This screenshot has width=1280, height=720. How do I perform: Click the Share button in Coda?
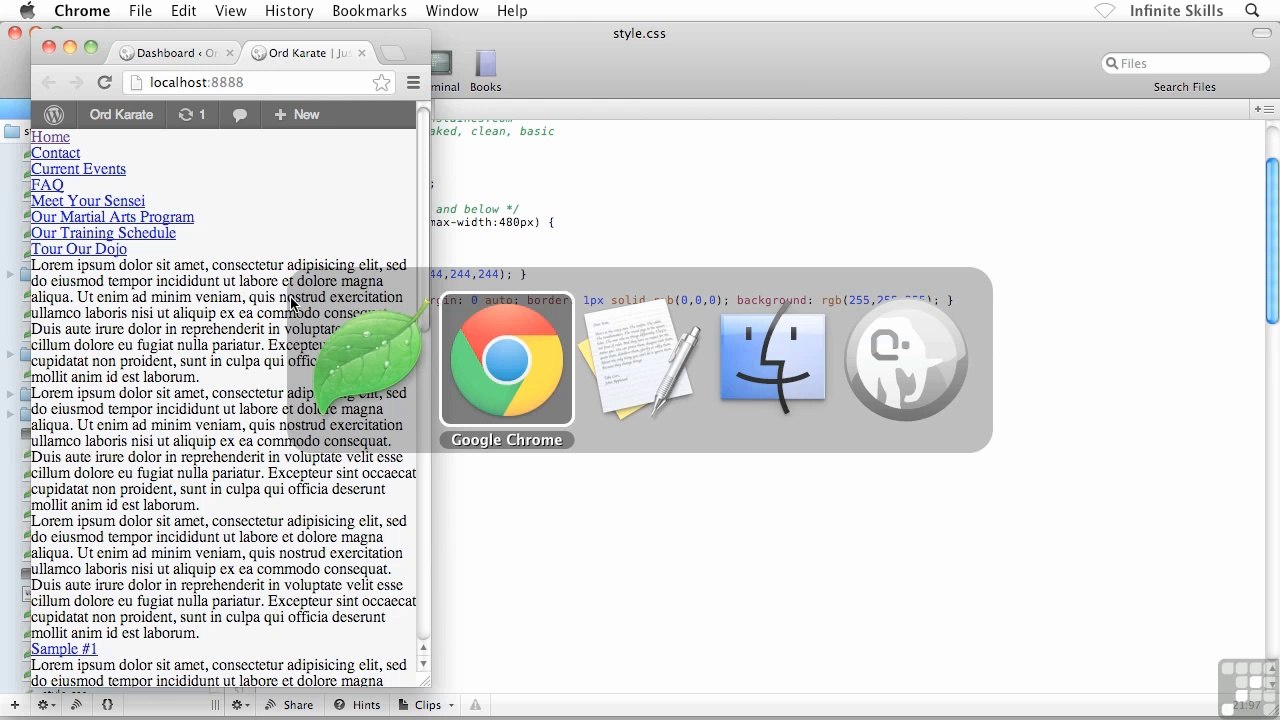(x=289, y=705)
